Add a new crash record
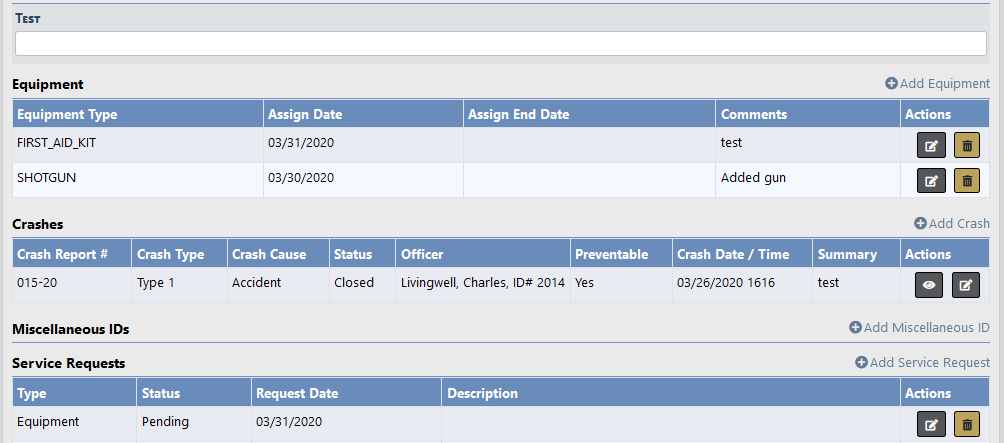The width and height of the screenshot is (1004, 443). pos(951,224)
